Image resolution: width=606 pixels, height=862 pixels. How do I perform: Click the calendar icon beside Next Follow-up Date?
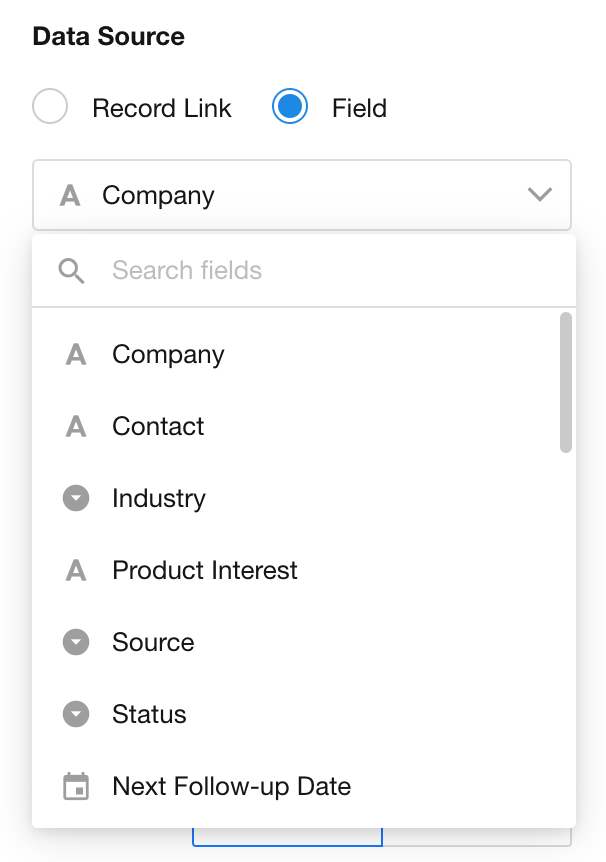tap(76, 787)
